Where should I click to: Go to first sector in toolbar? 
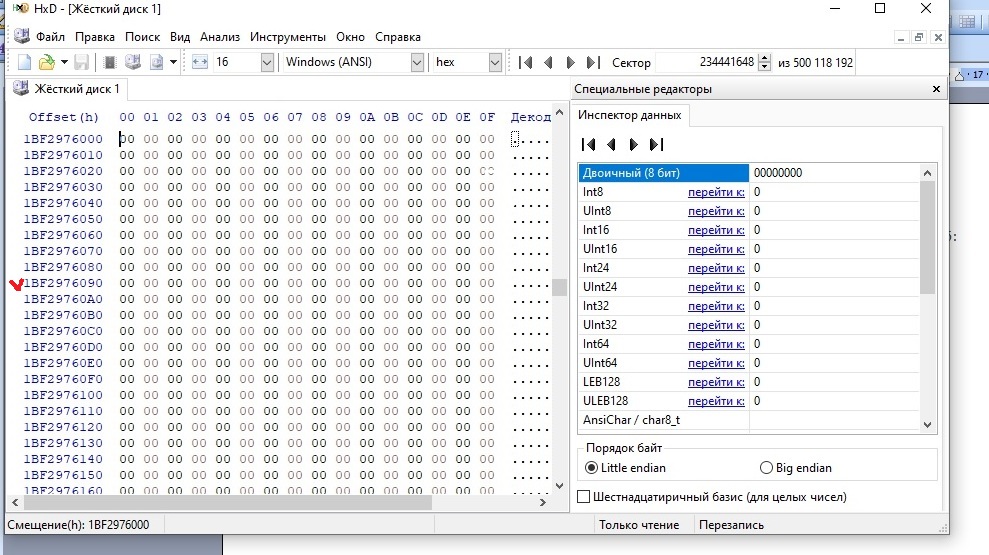[x=525, y=62]
